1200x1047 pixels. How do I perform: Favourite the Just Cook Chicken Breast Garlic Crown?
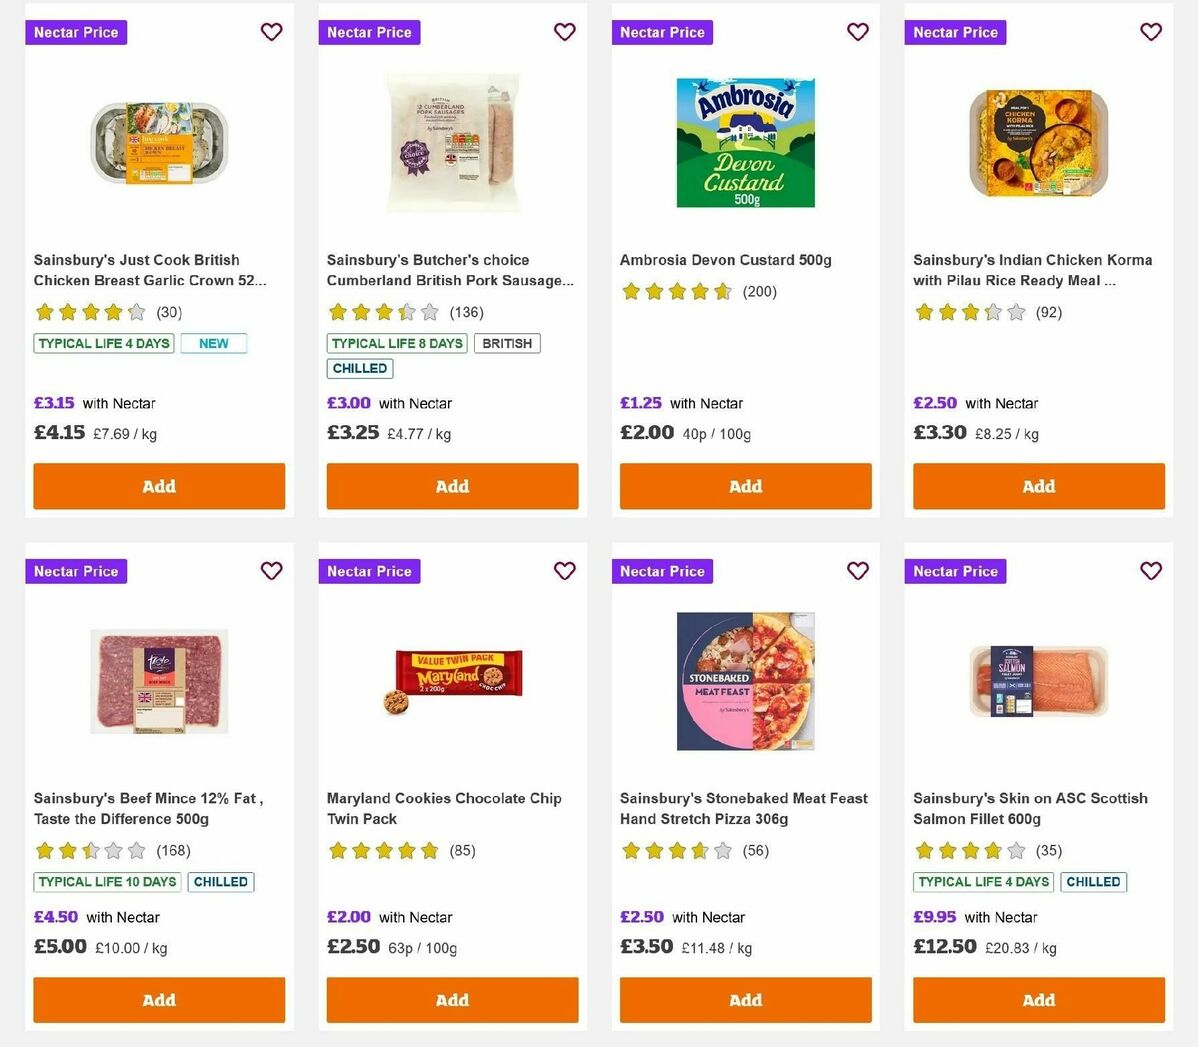point(271,31)
